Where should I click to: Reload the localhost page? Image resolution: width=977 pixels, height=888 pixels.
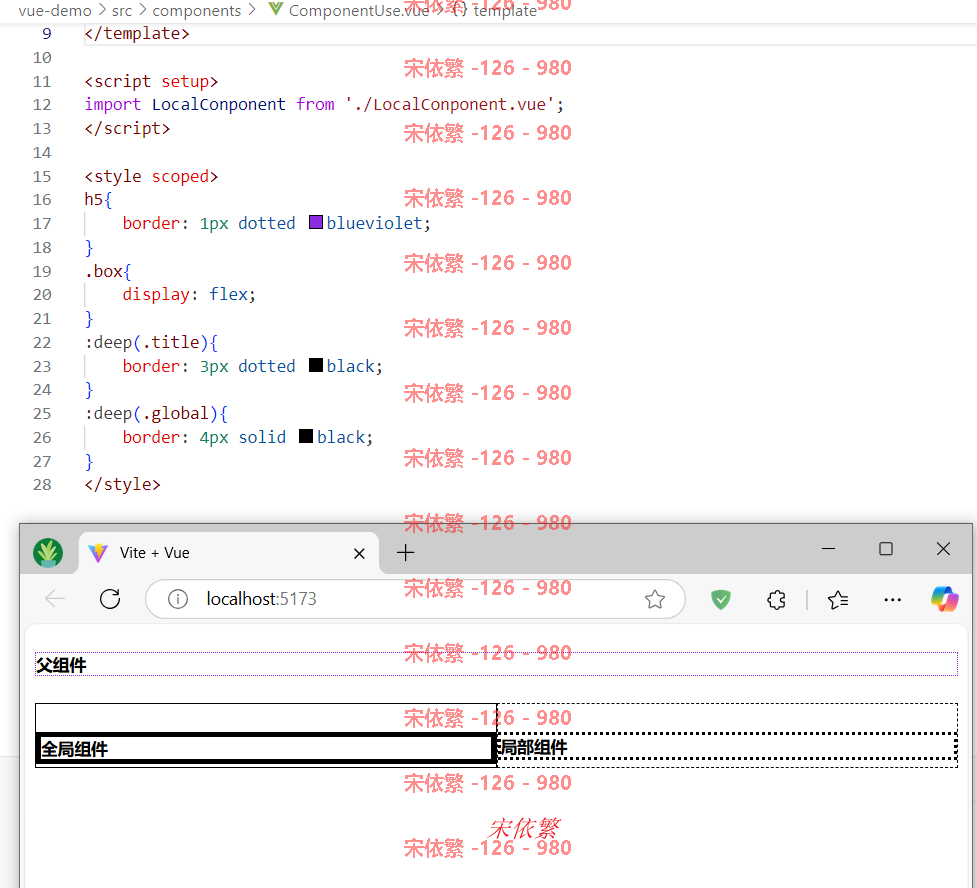(x=110, y=599)
